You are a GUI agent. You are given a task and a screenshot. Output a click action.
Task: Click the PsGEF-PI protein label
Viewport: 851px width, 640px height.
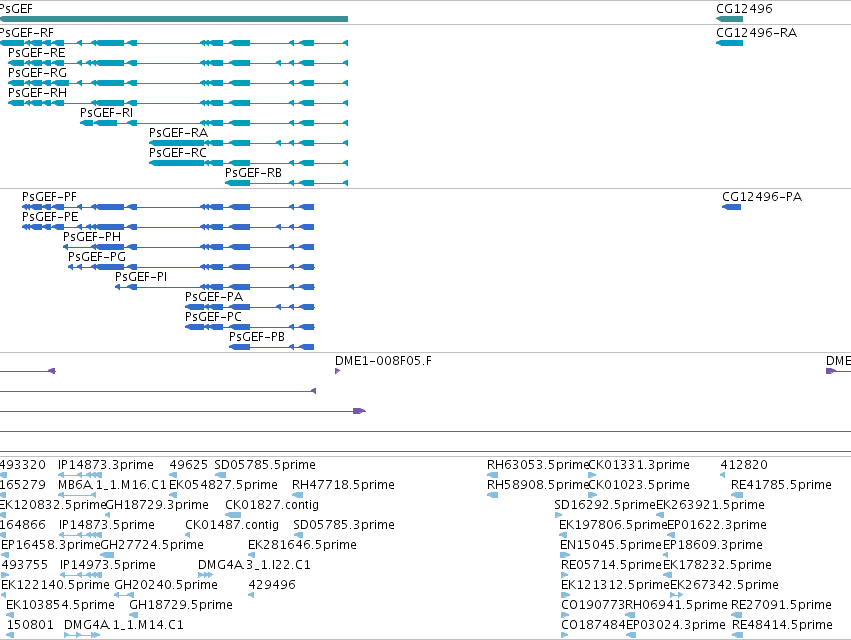tap(141, 277)
